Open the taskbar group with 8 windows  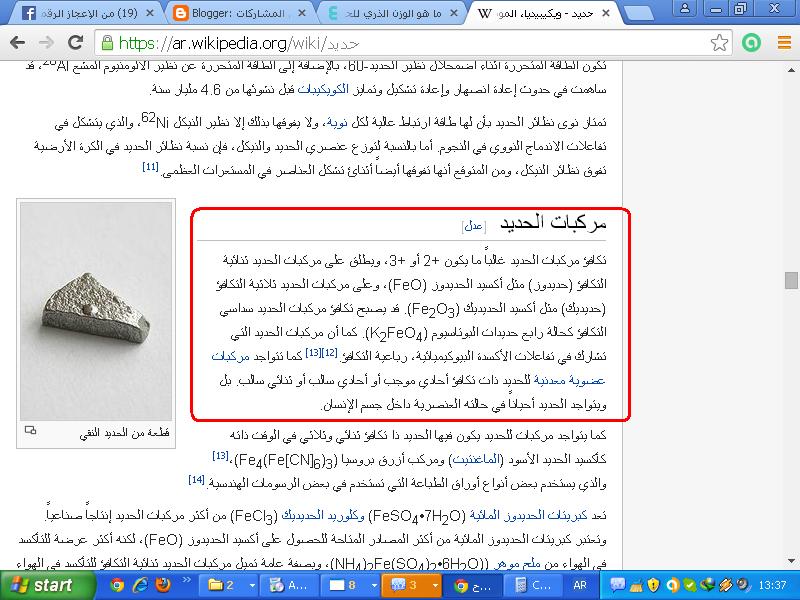coord(350,585)
